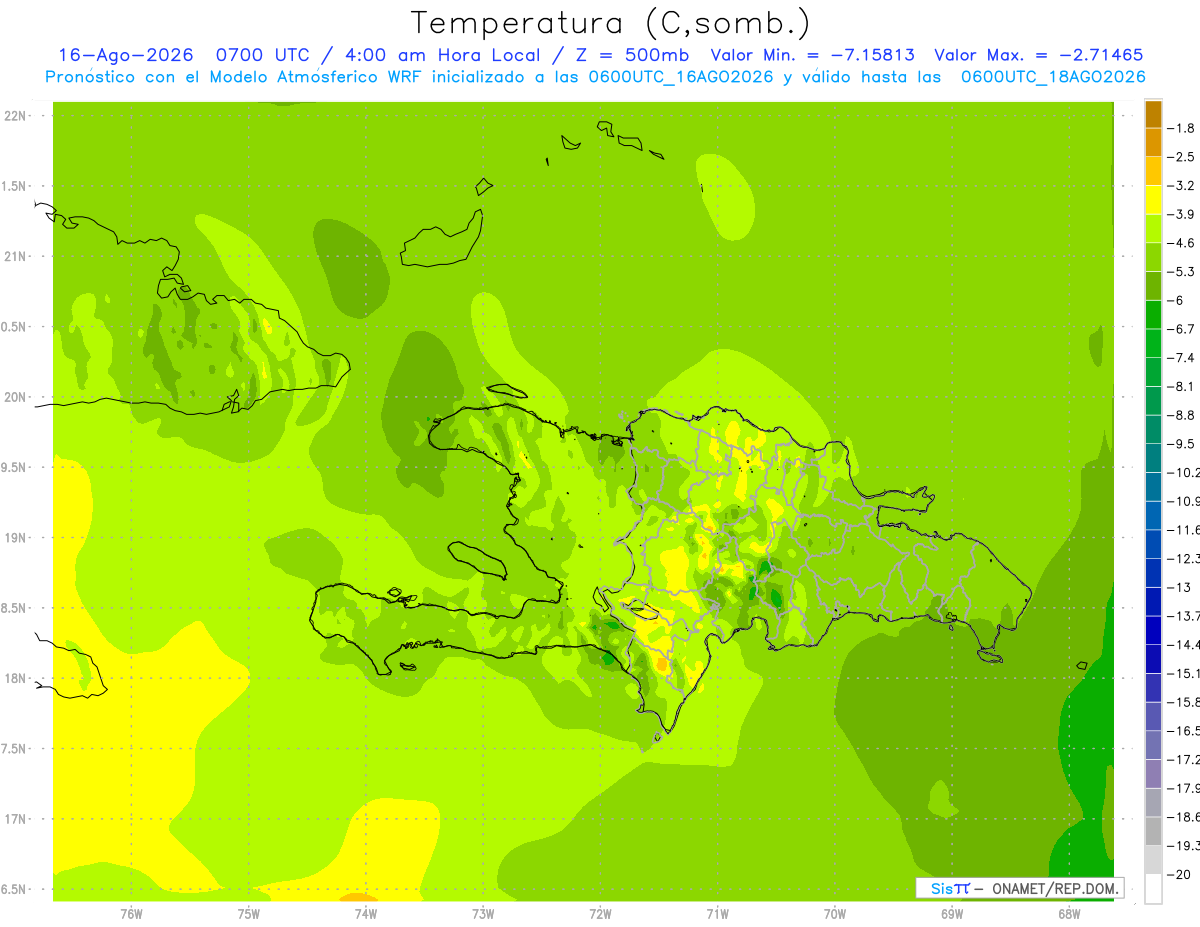Click the 76W longitude axis label
Screen dimensions: 1200x927
click(131, 913)
